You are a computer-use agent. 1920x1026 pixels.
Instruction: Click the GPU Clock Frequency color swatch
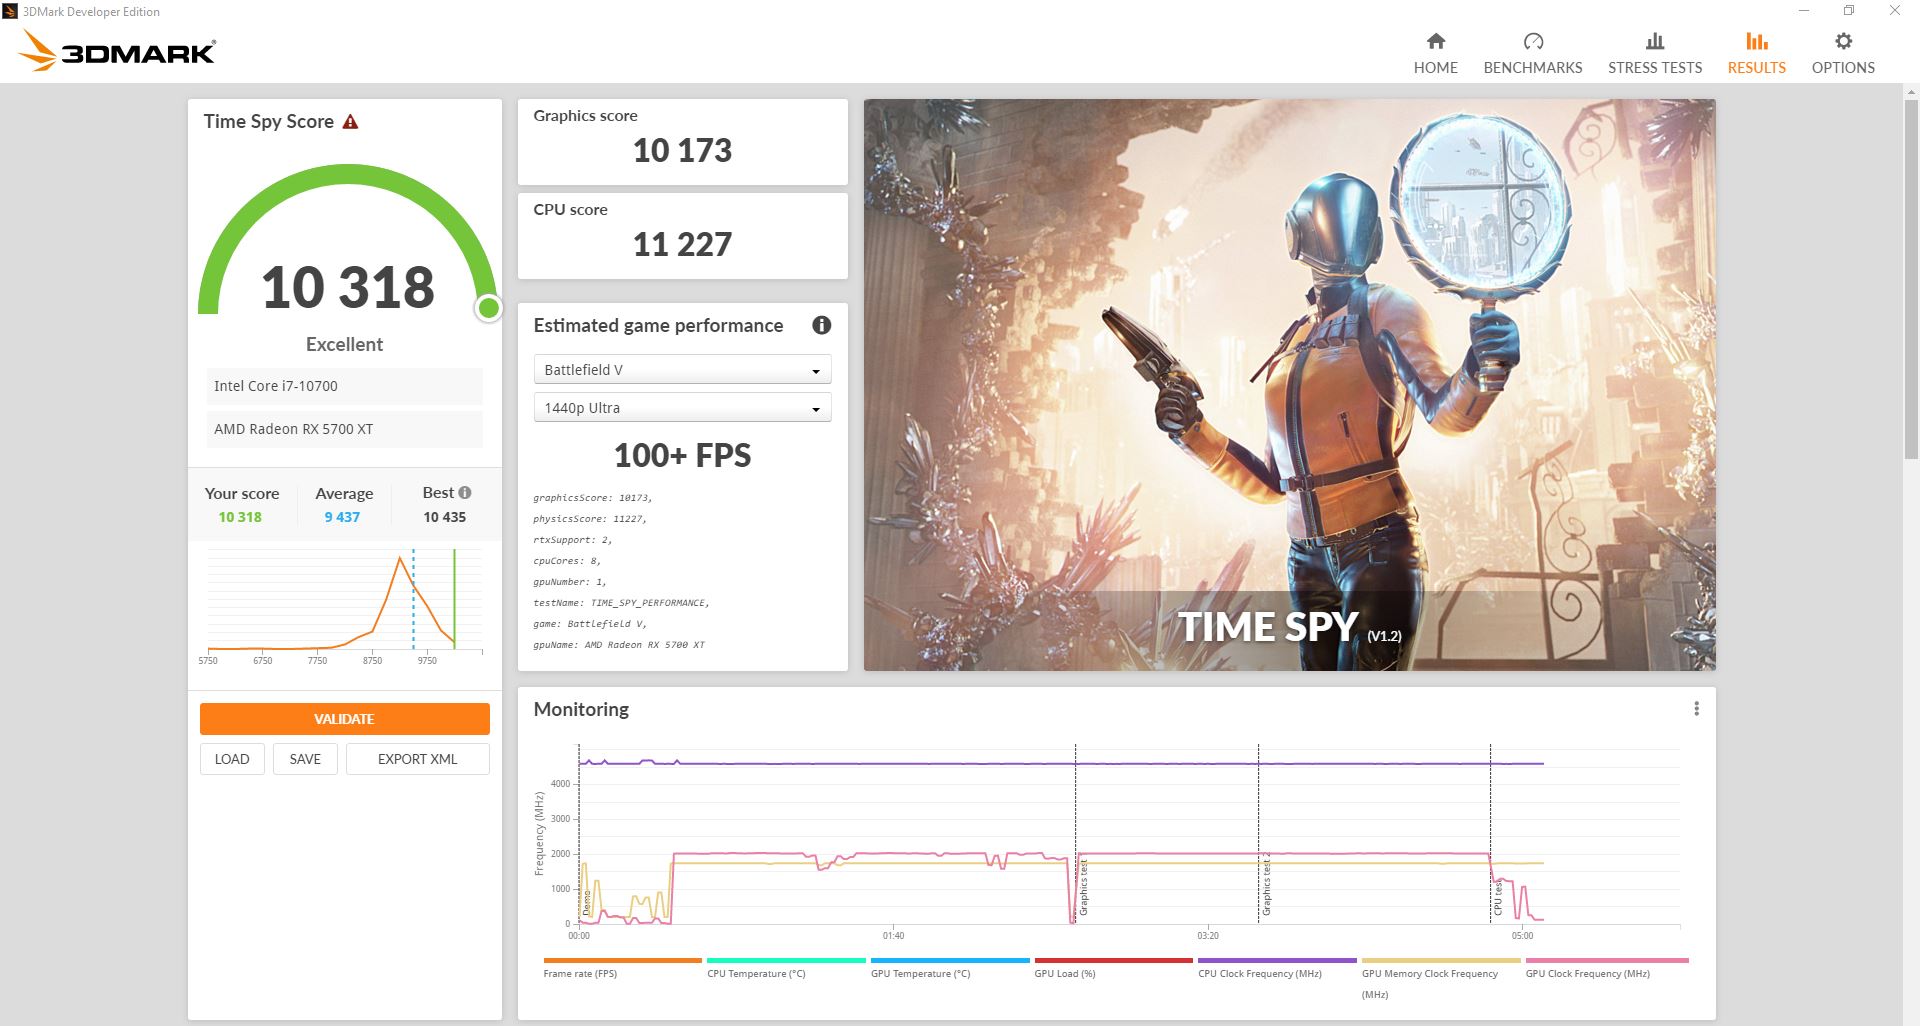pos(1606,960)
